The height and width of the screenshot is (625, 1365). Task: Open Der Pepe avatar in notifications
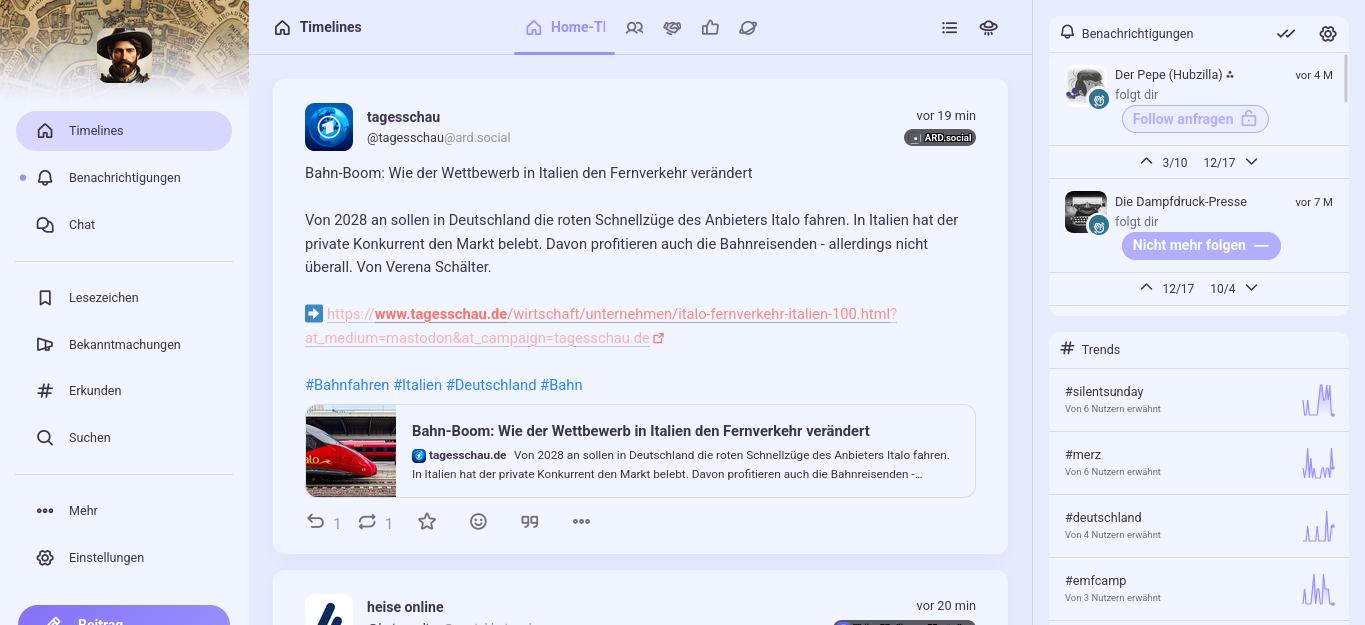point(1086,86)
